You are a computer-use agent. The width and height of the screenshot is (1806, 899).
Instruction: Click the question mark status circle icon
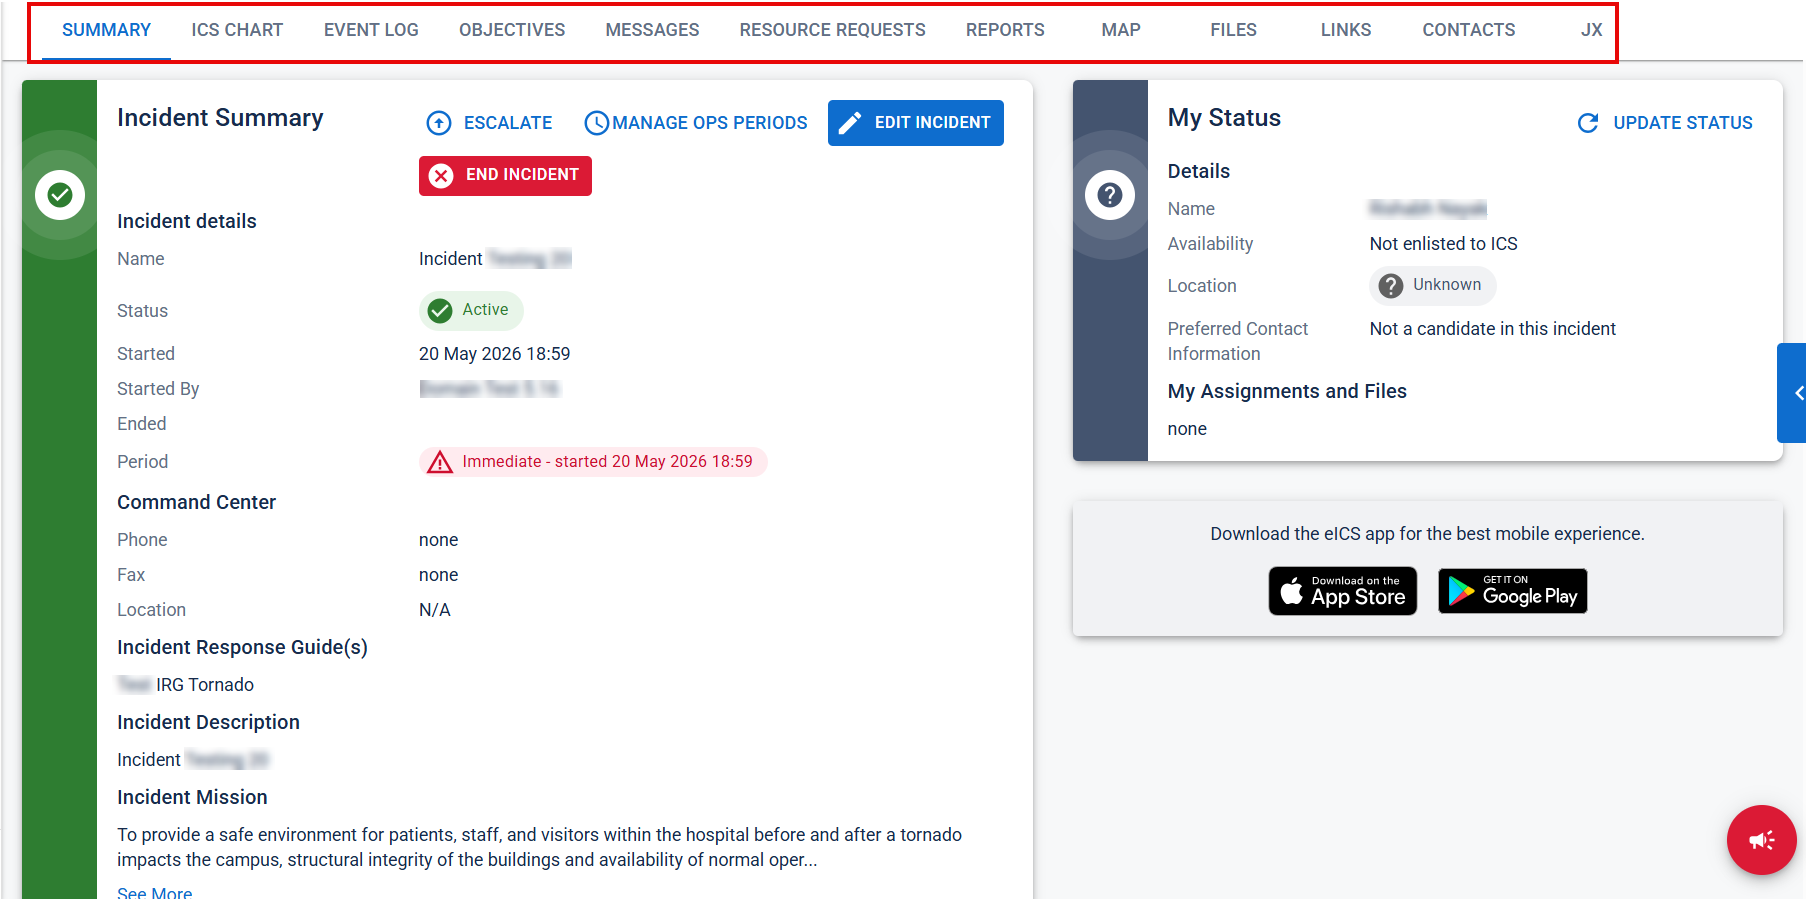(1110, 195)
